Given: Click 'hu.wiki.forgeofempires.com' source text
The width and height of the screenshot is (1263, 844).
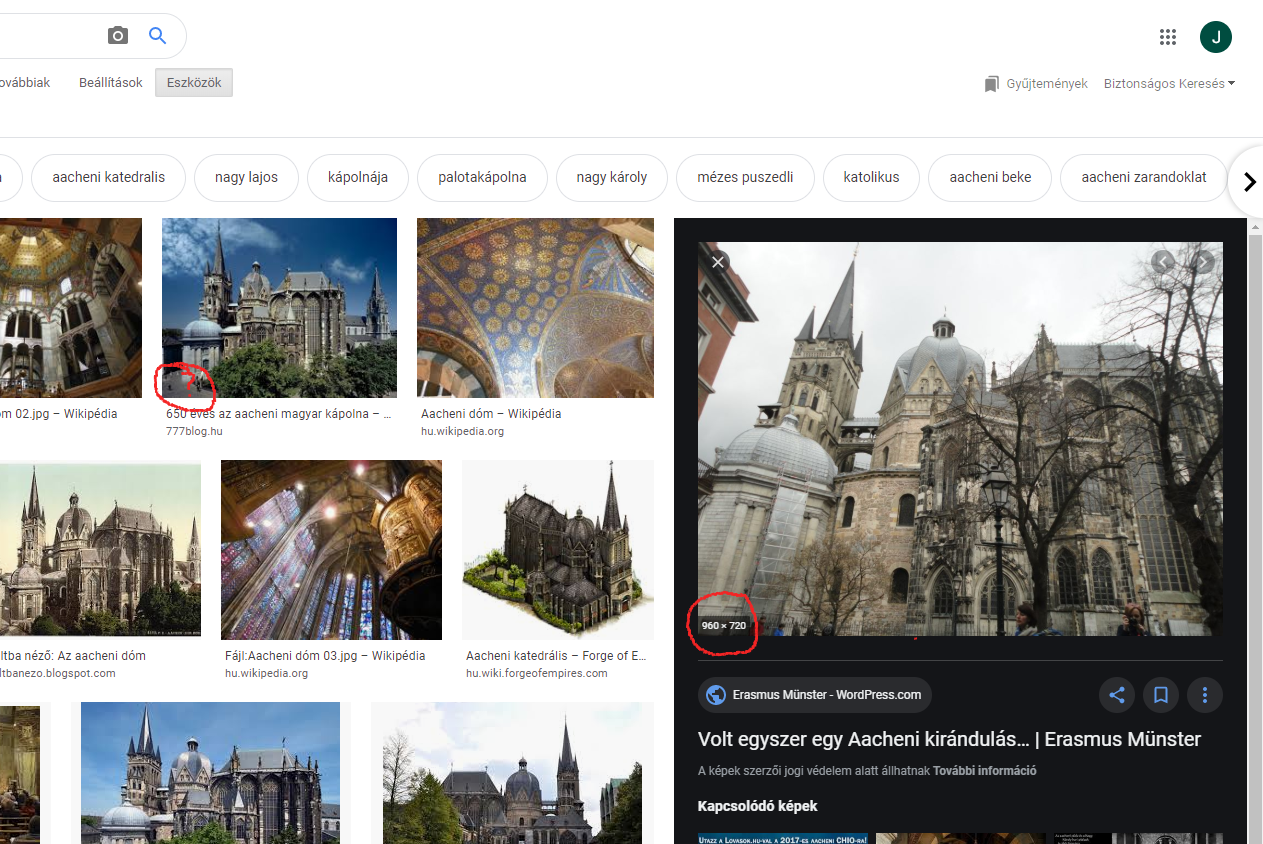Looking at the screenshot, I should click(537, 673).
